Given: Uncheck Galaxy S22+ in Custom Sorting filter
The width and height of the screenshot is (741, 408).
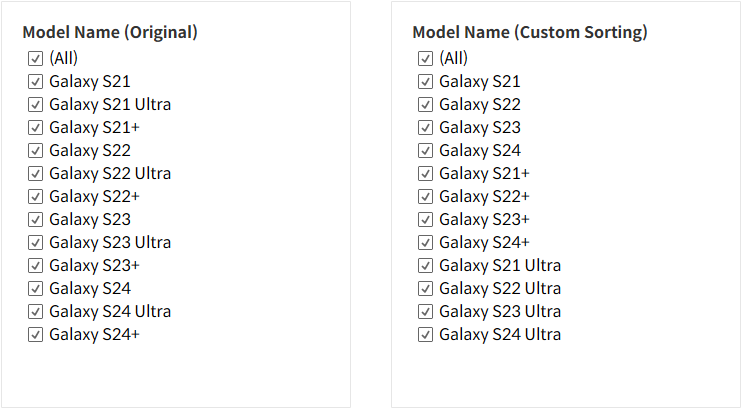Looking at the screenshot, I should click(426, 196).
